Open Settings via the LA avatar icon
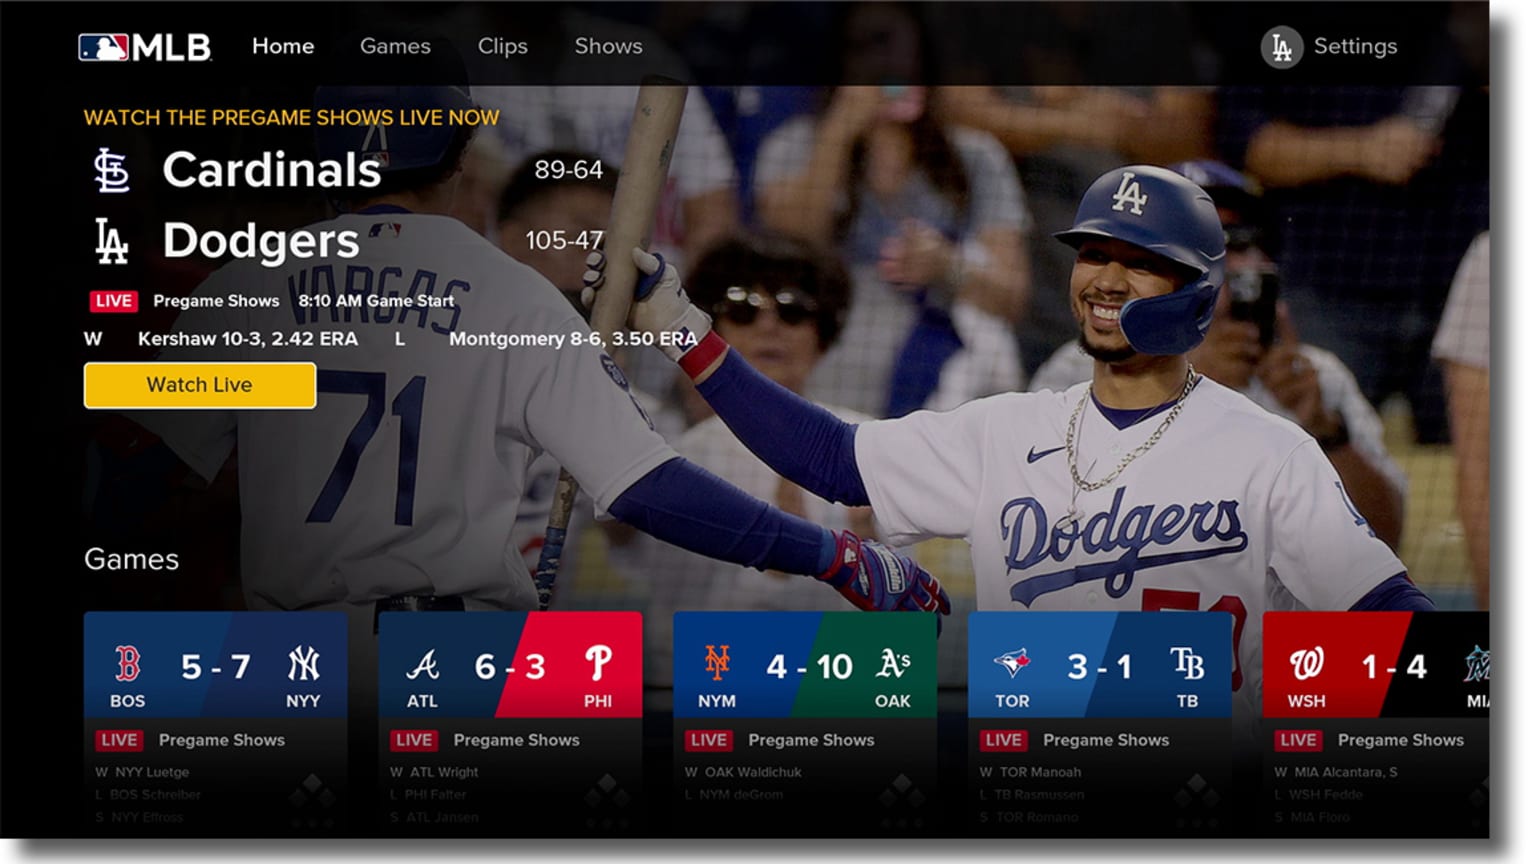 coord(1284,45)
